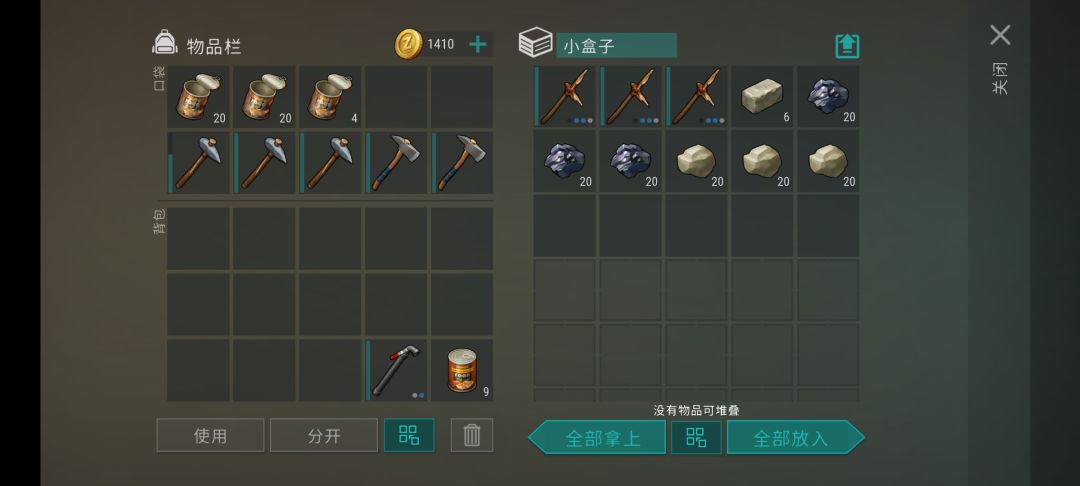1080x486 pixels.
Task: Select the opened can stack of 4
Action: (x=330, y=96)
